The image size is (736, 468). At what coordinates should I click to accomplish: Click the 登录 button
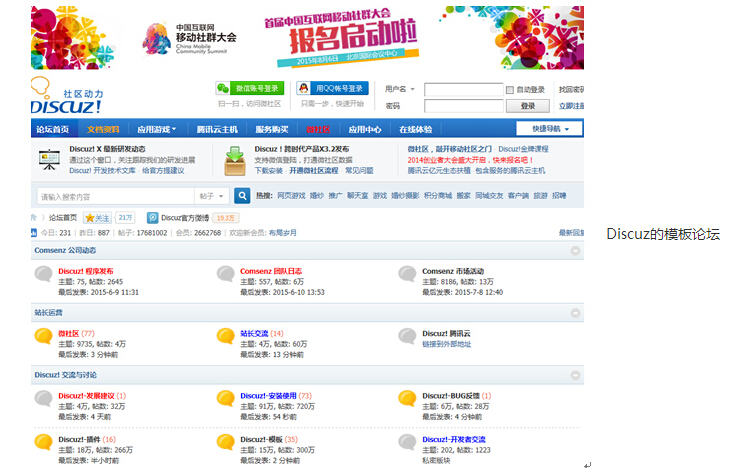click(x=528, y=106)
